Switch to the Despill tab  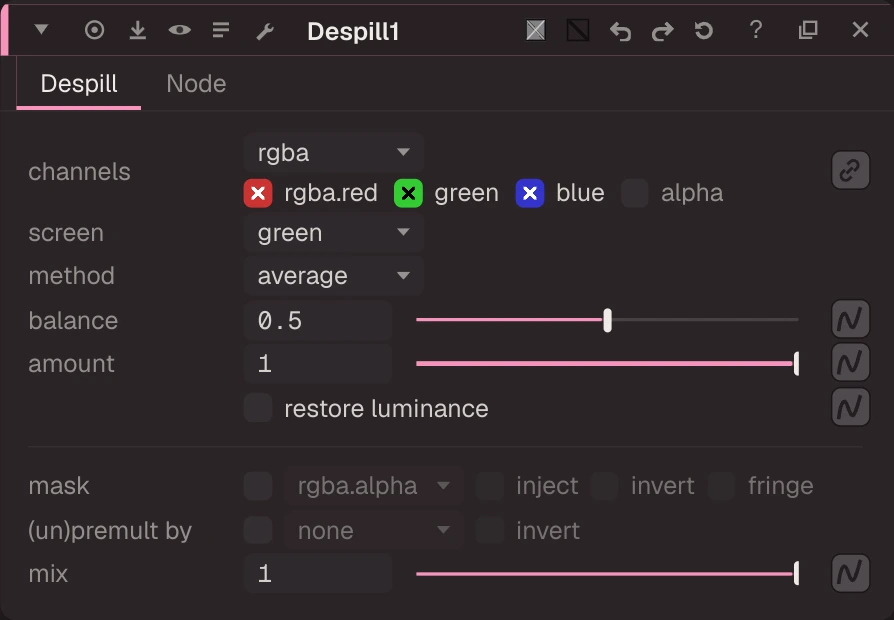click(x=79, y=84)
